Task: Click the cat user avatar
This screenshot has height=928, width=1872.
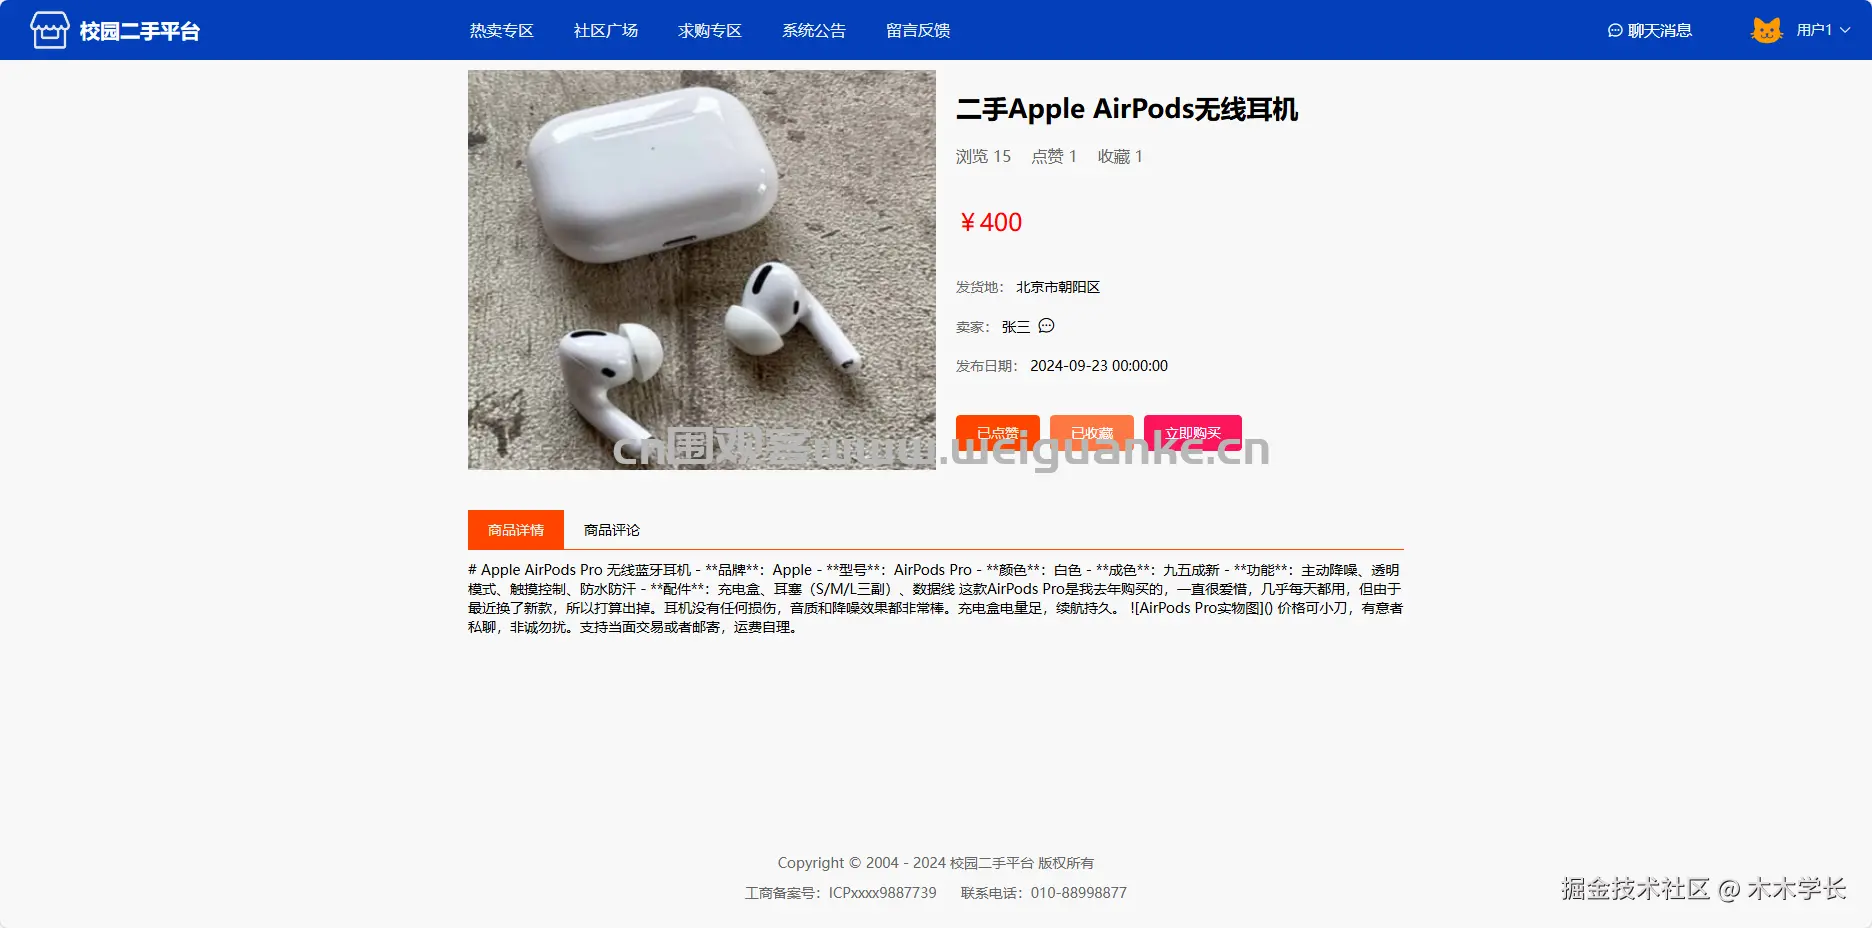Action: click(x=1766, y=30)
